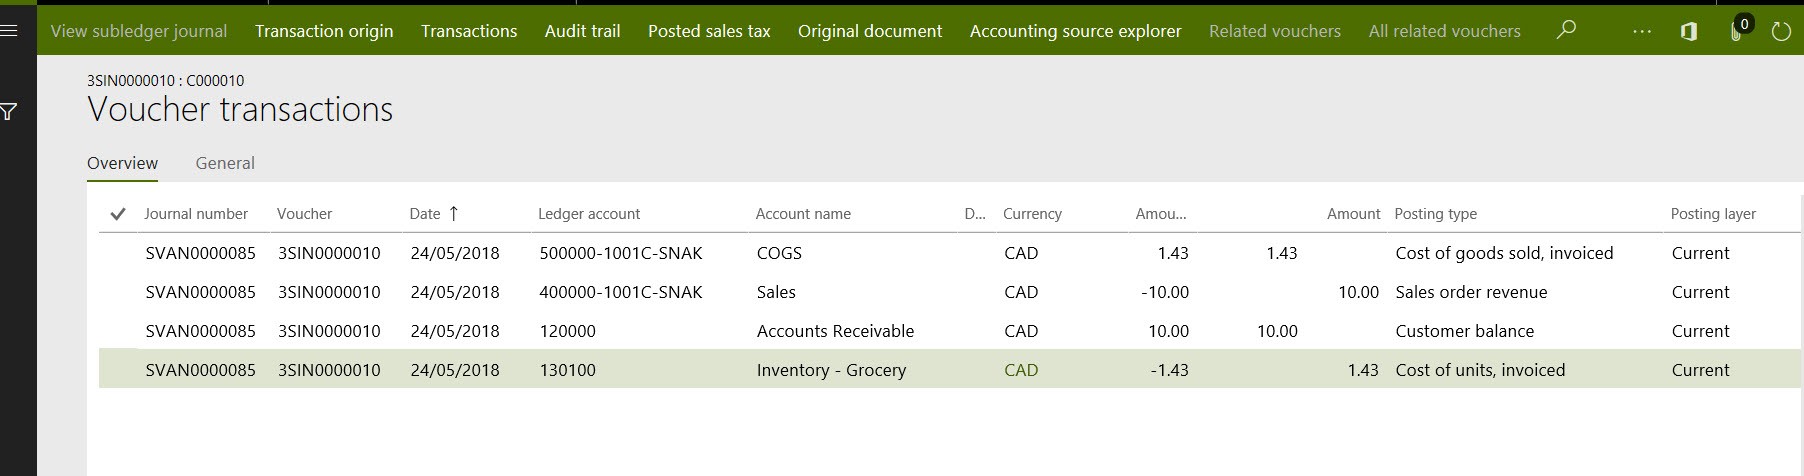Open Transaction origin from the action bar

click(x=324, y=31)
